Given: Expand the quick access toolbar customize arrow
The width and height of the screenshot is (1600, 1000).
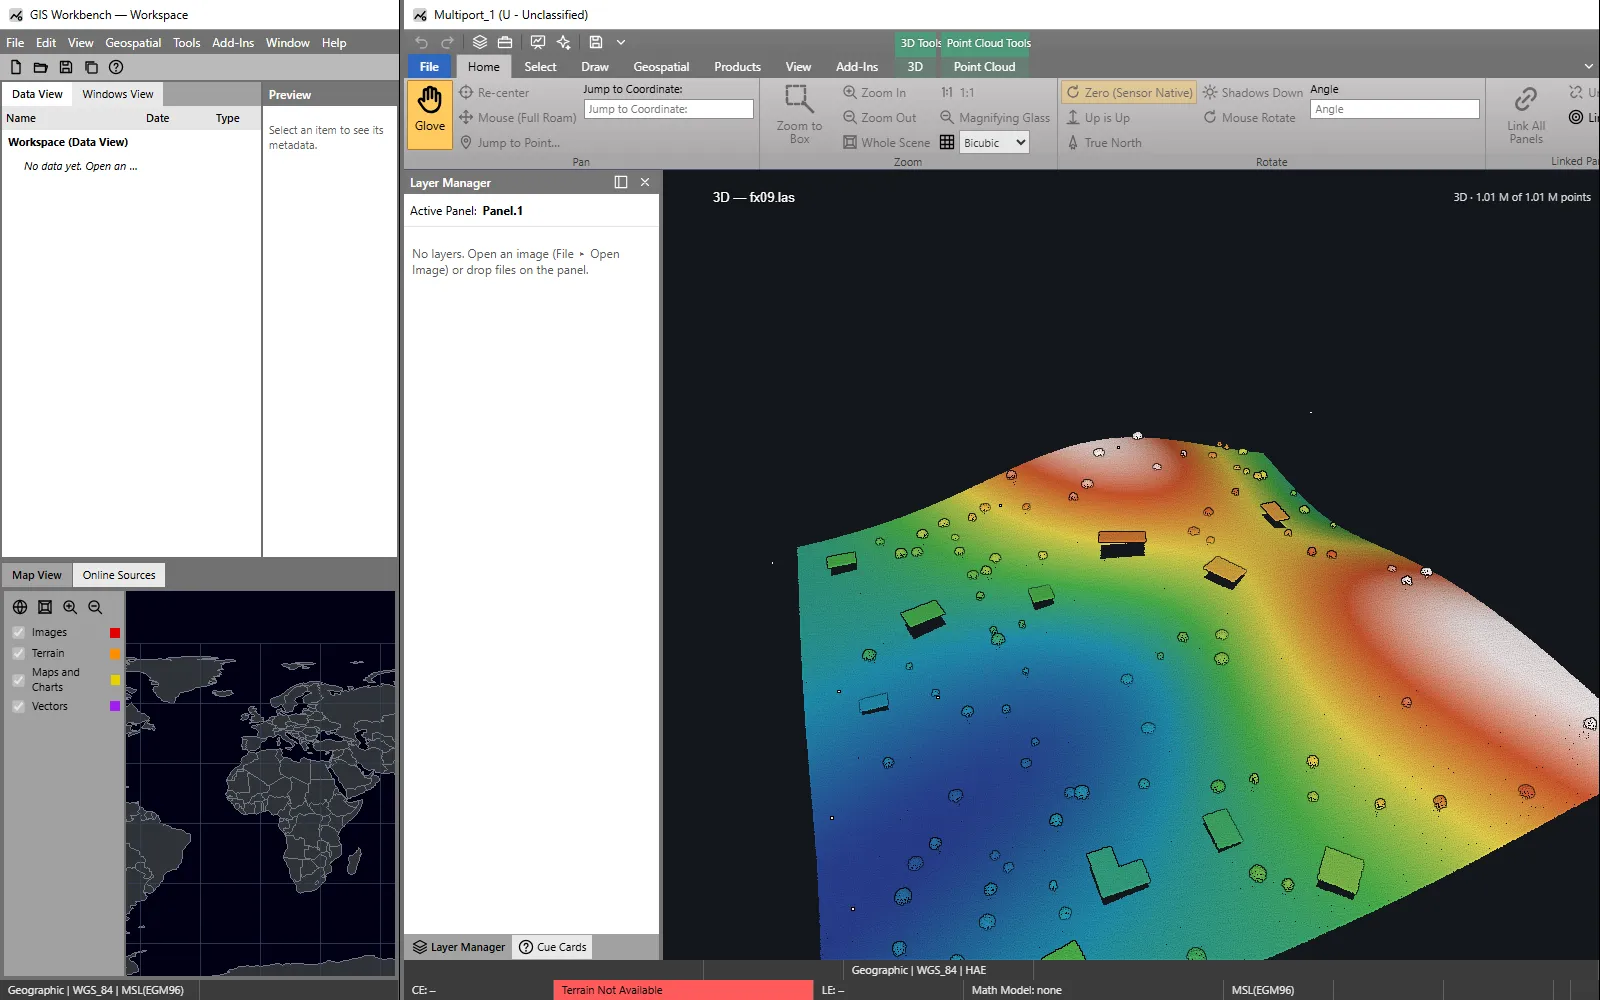Looking at the screenshot, I should click(x=621, y=42).
